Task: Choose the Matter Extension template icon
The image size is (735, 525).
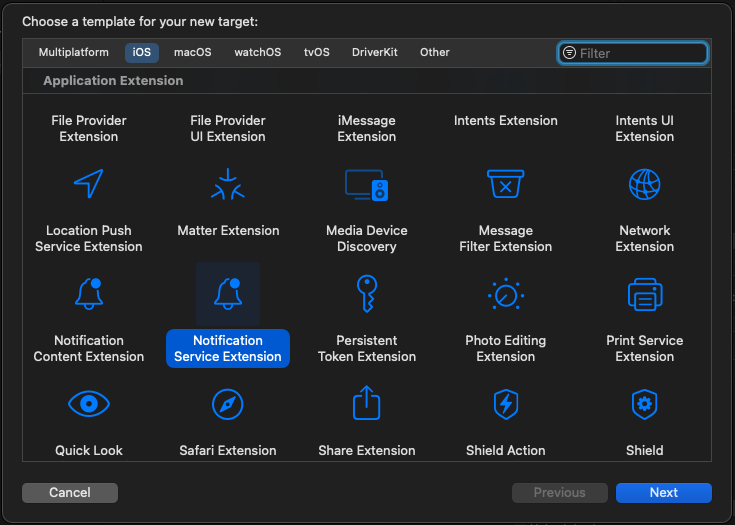Action: click(228, 185)
